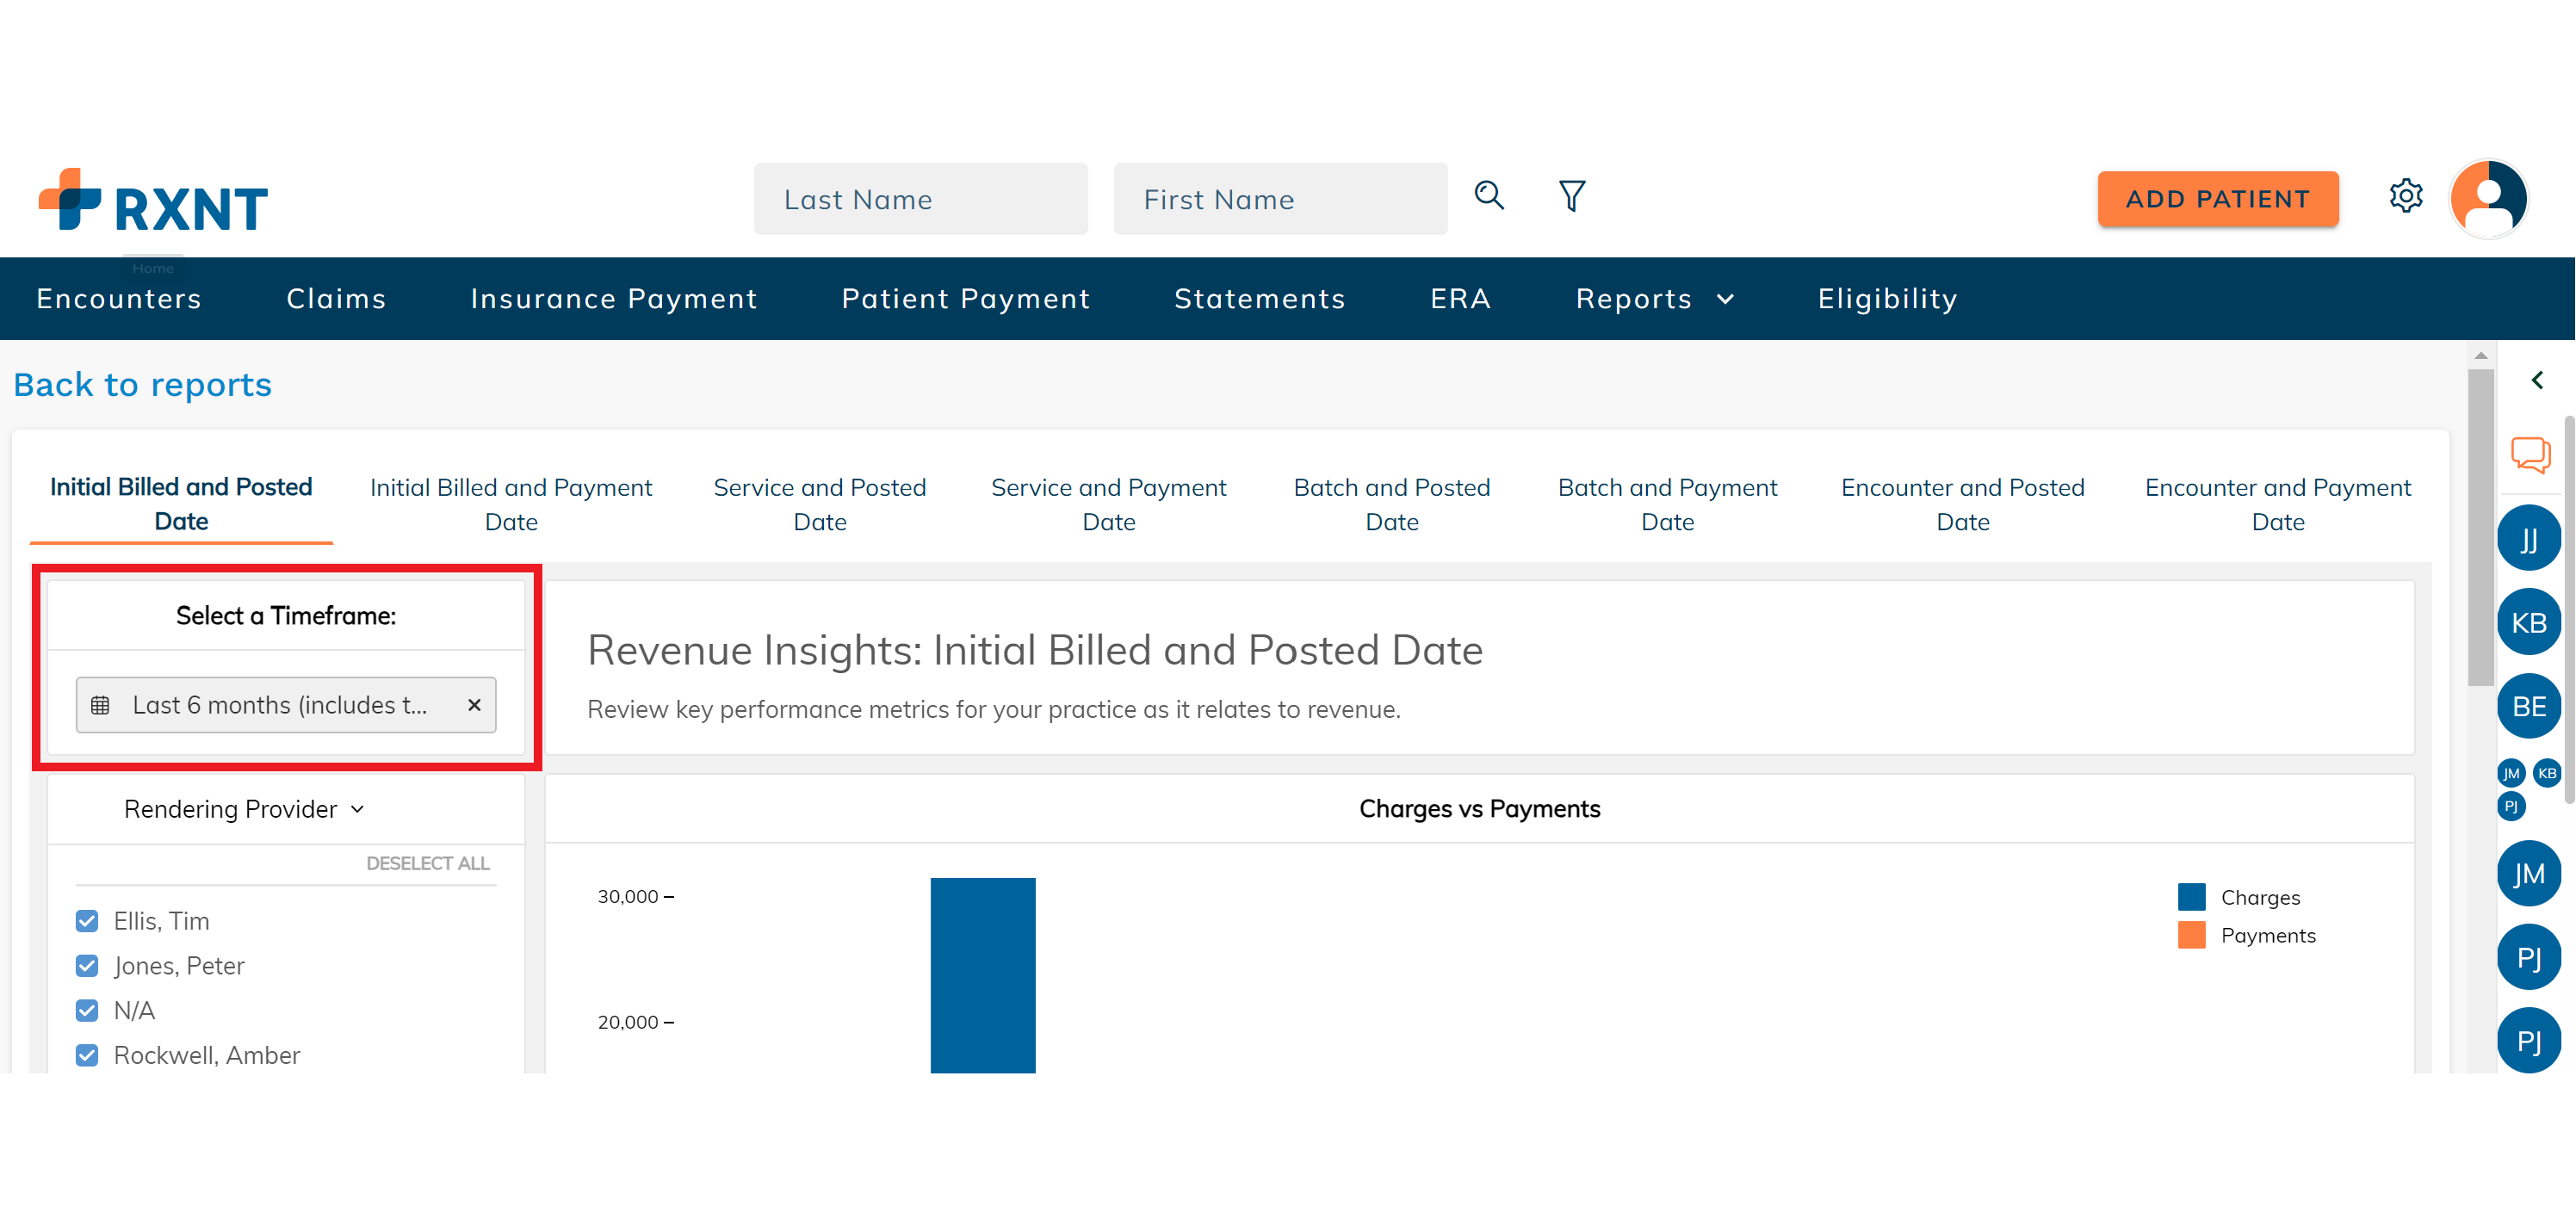Open the chat messages icon
This screenshot has width=2576, height=1212.
(2531, 455)
